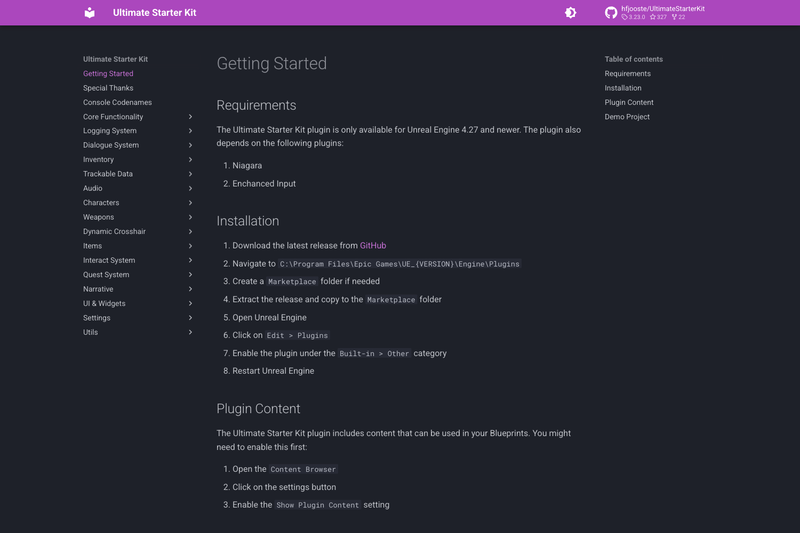Click the Interact System sidebar label
The image size is (800, 533).
pyautogui.click(x=109, y=260)
